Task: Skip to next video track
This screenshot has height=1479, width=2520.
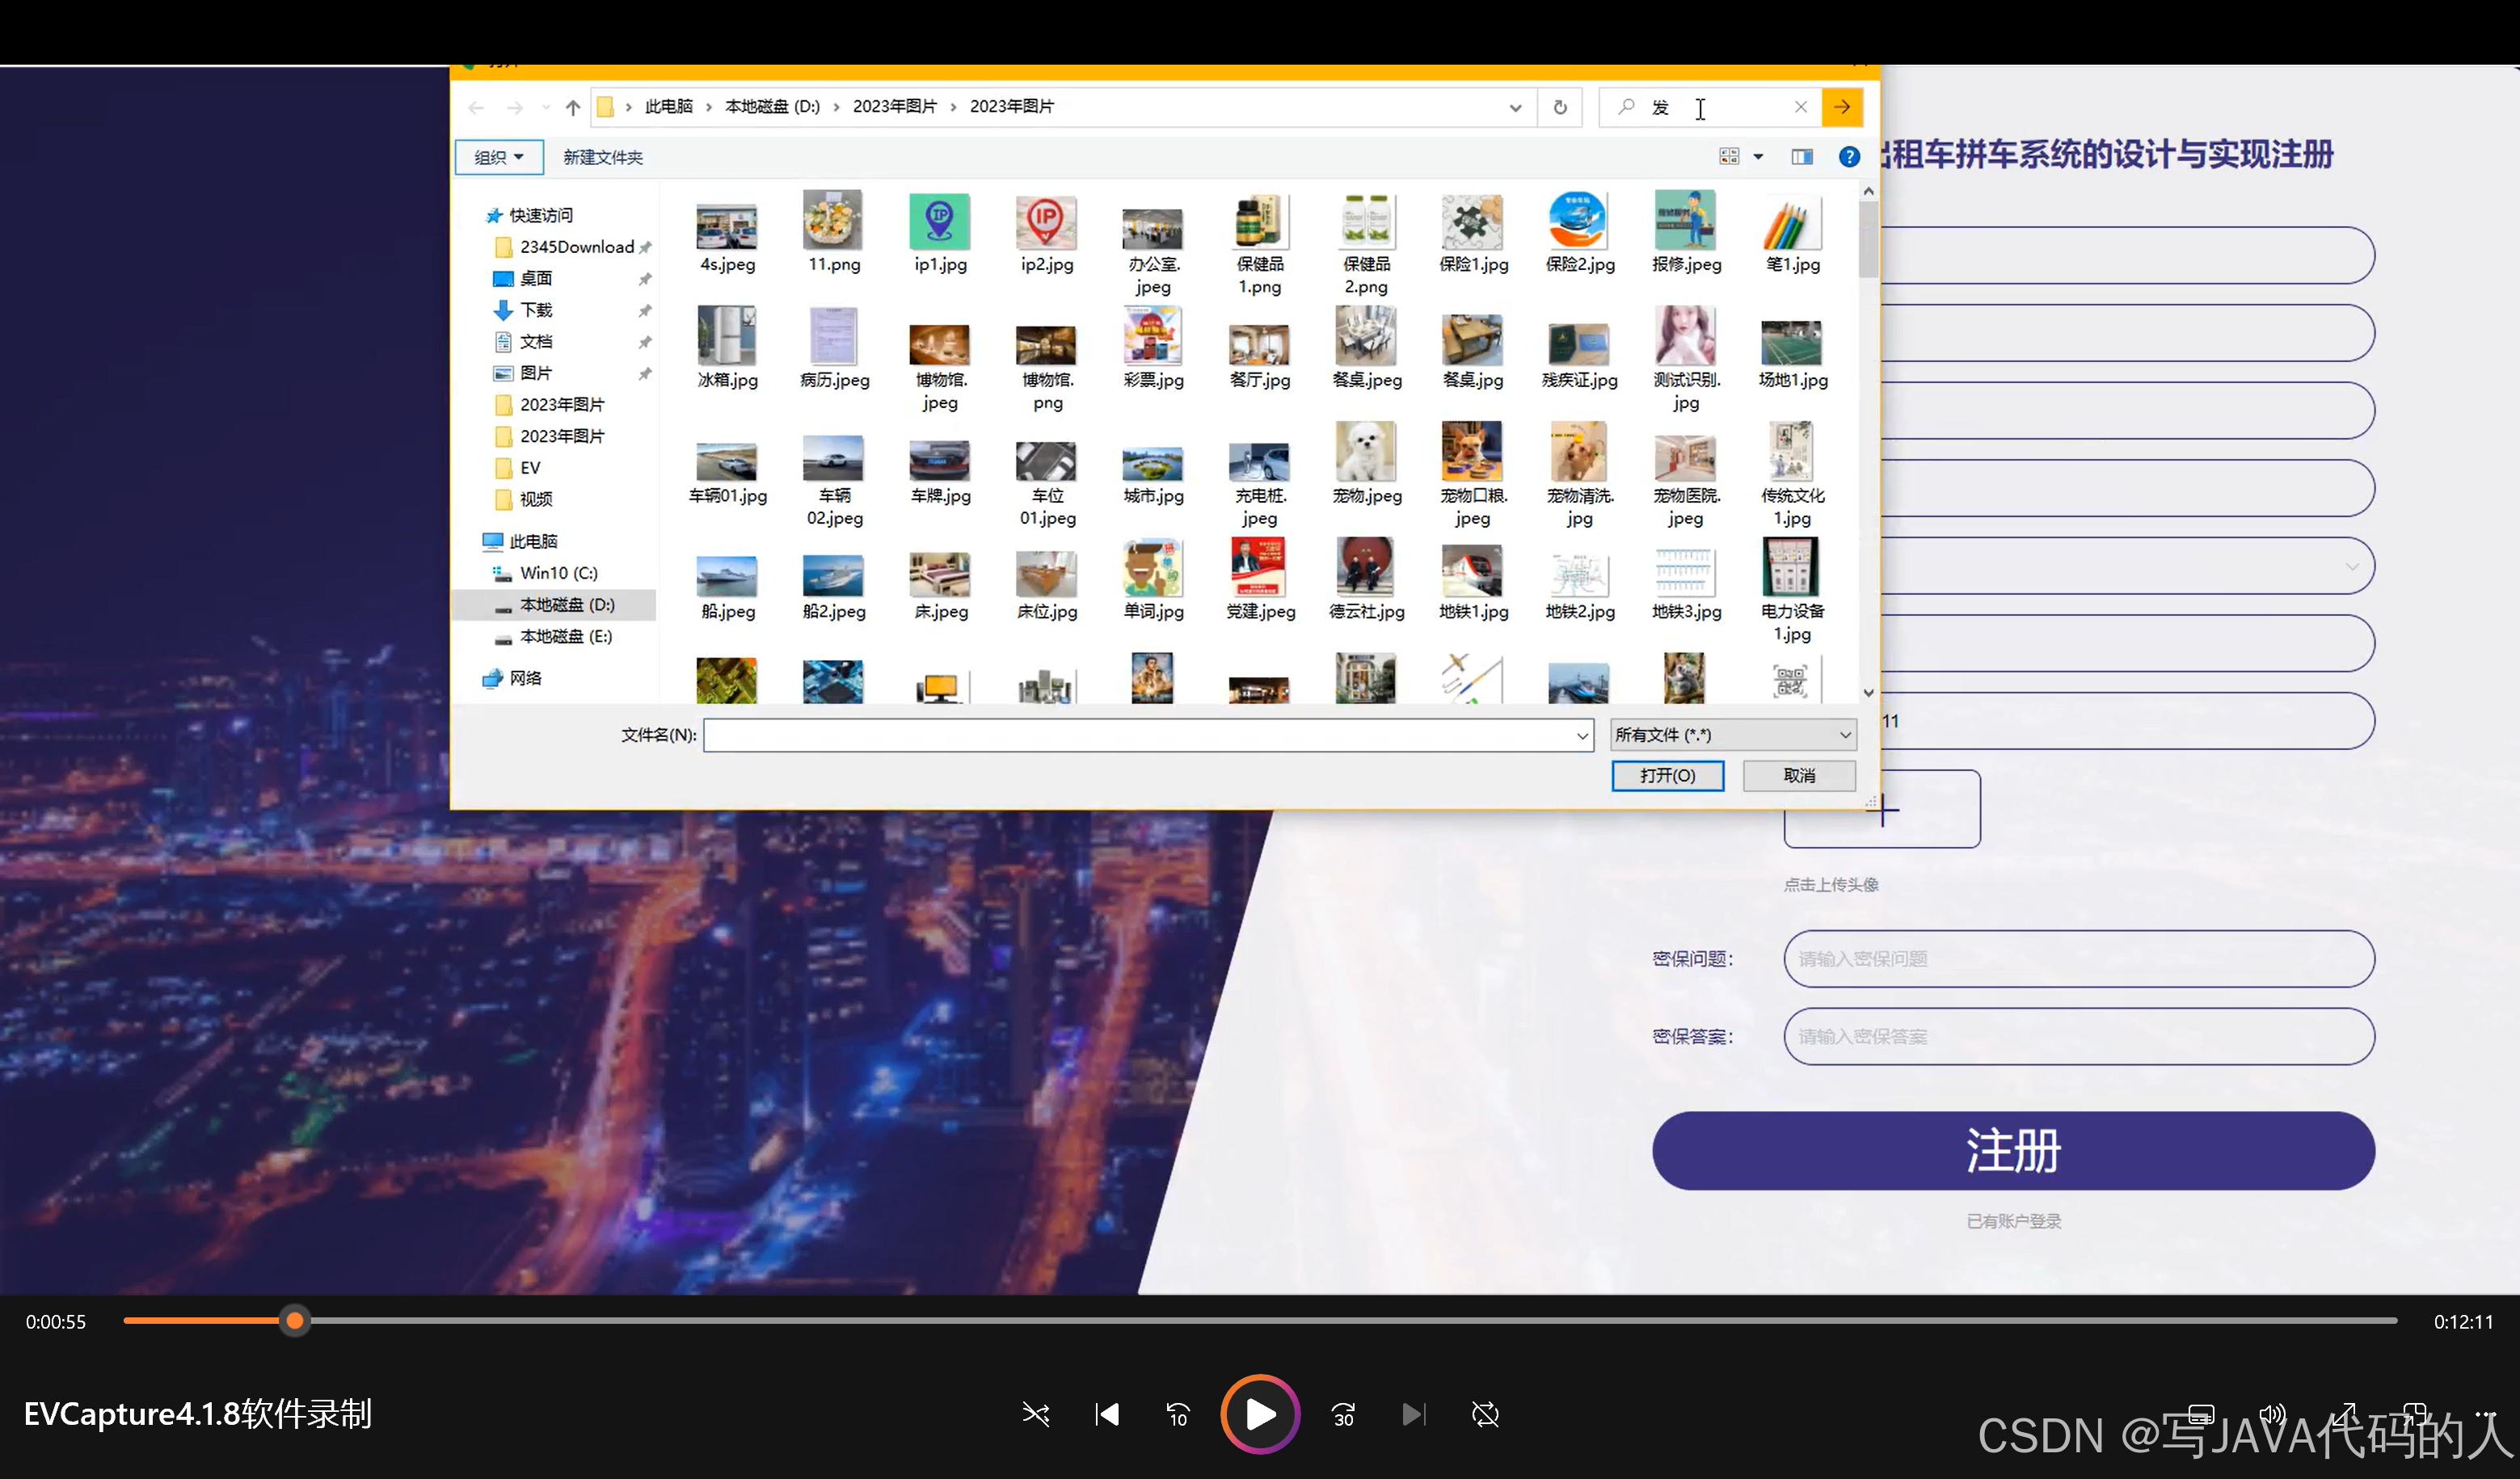Action: (1413, 1414)
